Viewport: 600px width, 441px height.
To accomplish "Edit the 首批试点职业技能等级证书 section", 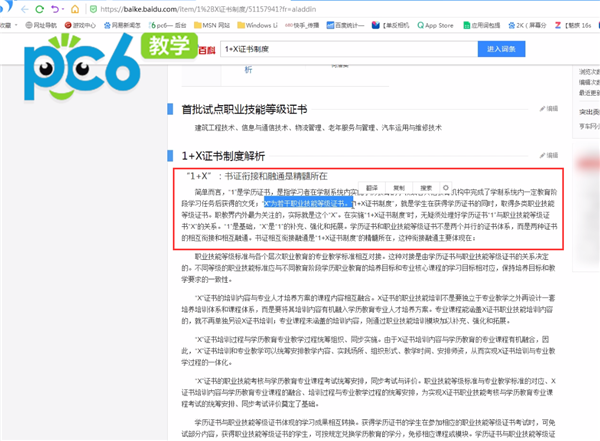I will [549, 109].
